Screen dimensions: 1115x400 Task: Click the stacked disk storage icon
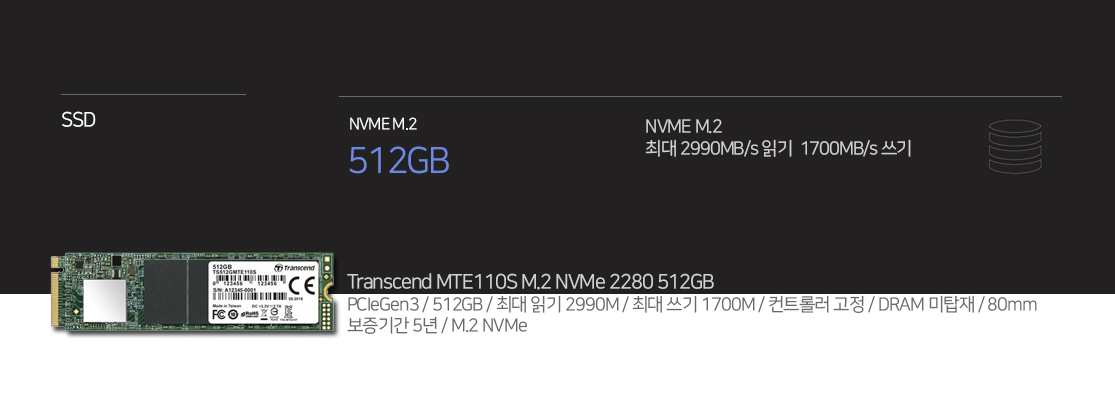coord(1014,146)
